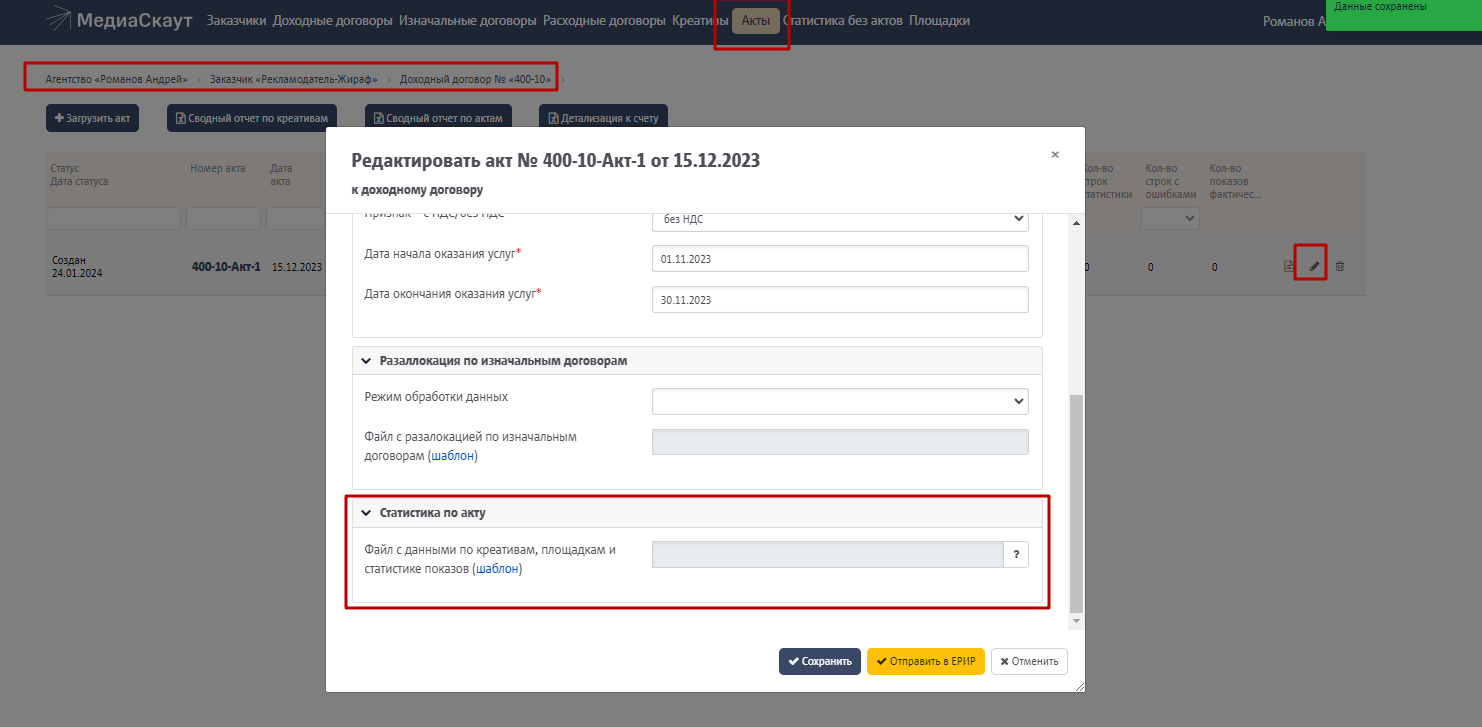This screenshot has width=1482, height=727.
Task: Open the 'Режим обработки данных' dropdown
Action: pos(840,401)
